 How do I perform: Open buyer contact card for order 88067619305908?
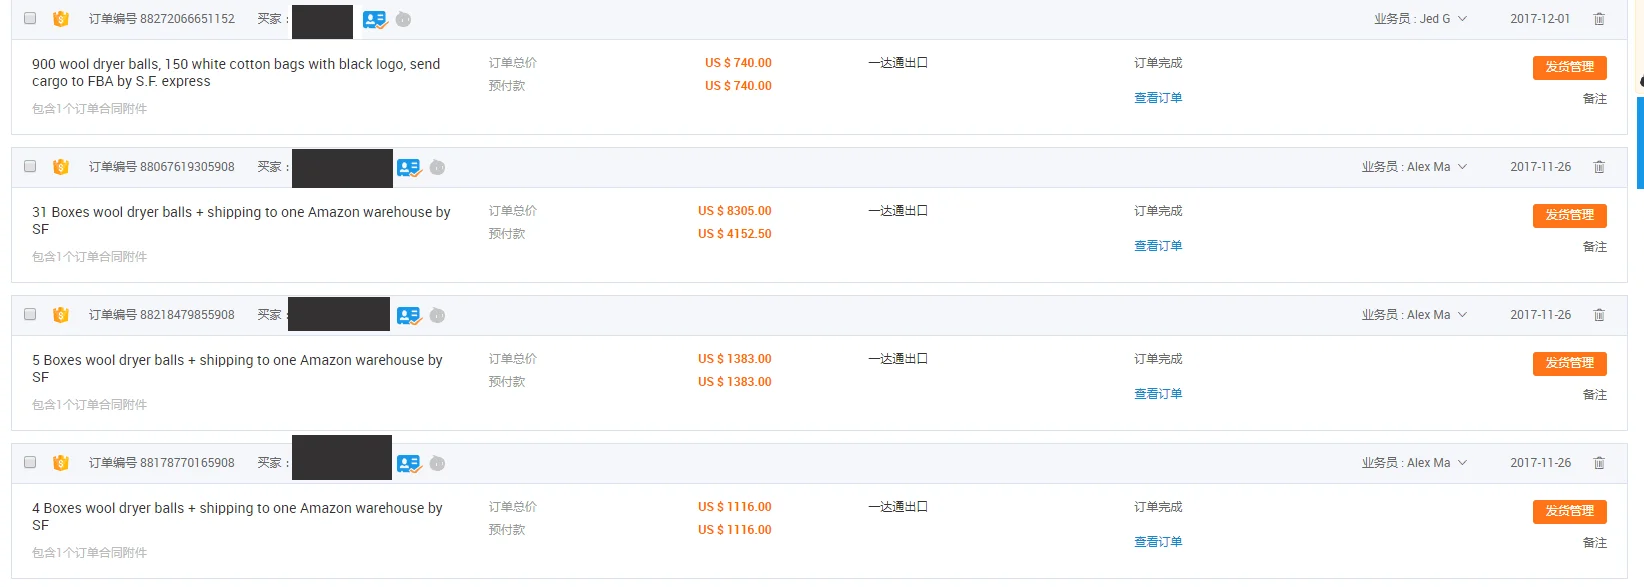coord(408,167)
